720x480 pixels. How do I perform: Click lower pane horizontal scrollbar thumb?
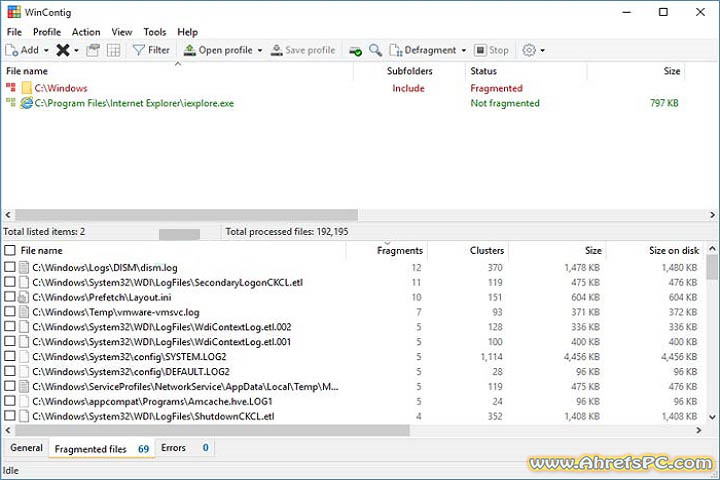(x=212, y=430)
